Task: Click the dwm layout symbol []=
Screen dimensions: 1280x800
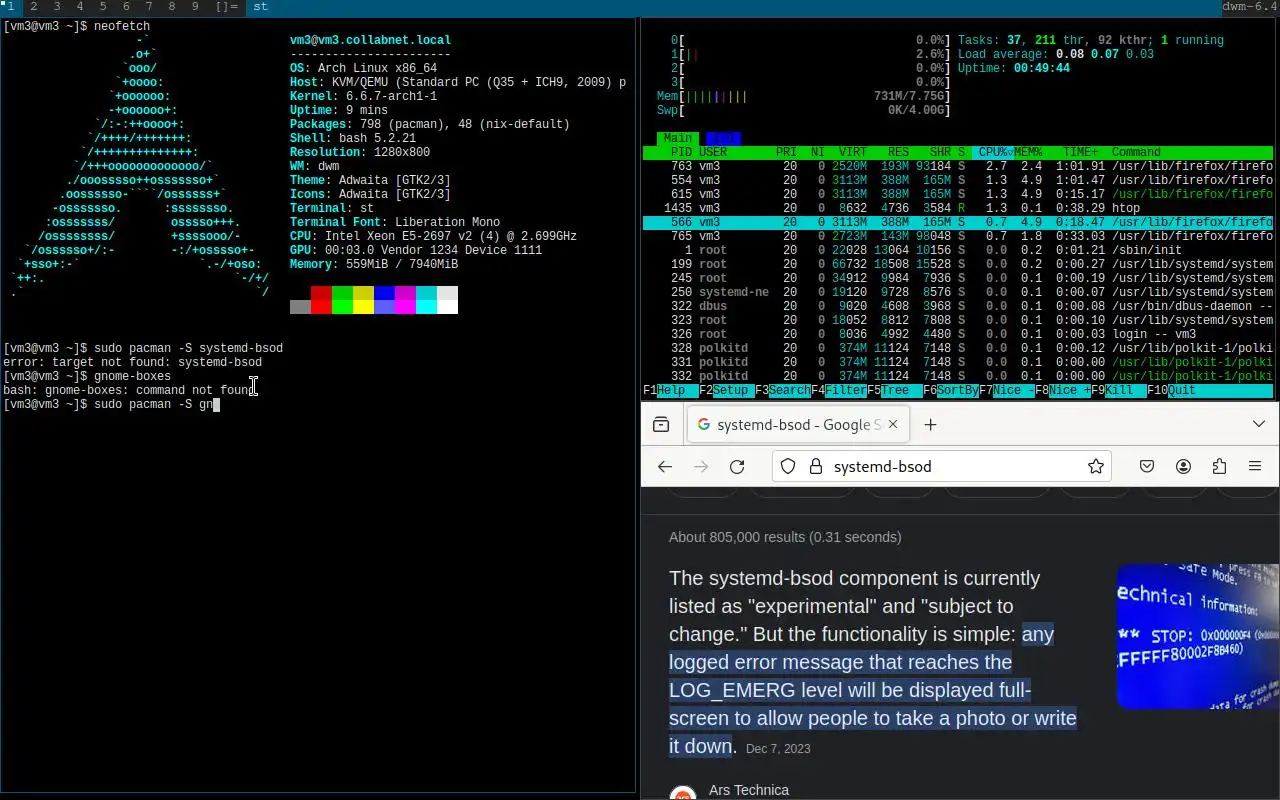Action: tap(226, 6)
